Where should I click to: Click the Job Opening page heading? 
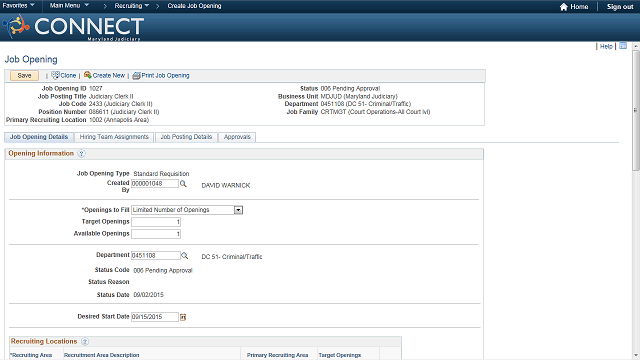coord(31,59)
